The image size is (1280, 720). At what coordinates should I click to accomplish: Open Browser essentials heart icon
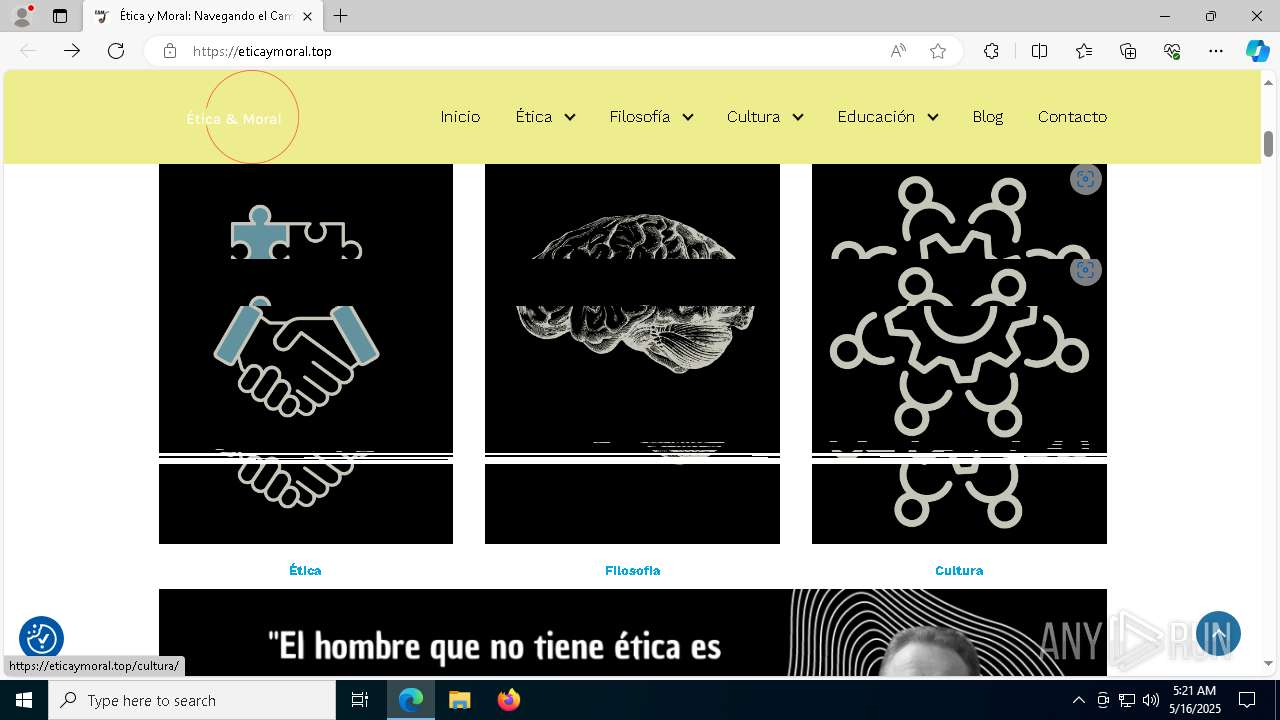[x=1172, y=51]
